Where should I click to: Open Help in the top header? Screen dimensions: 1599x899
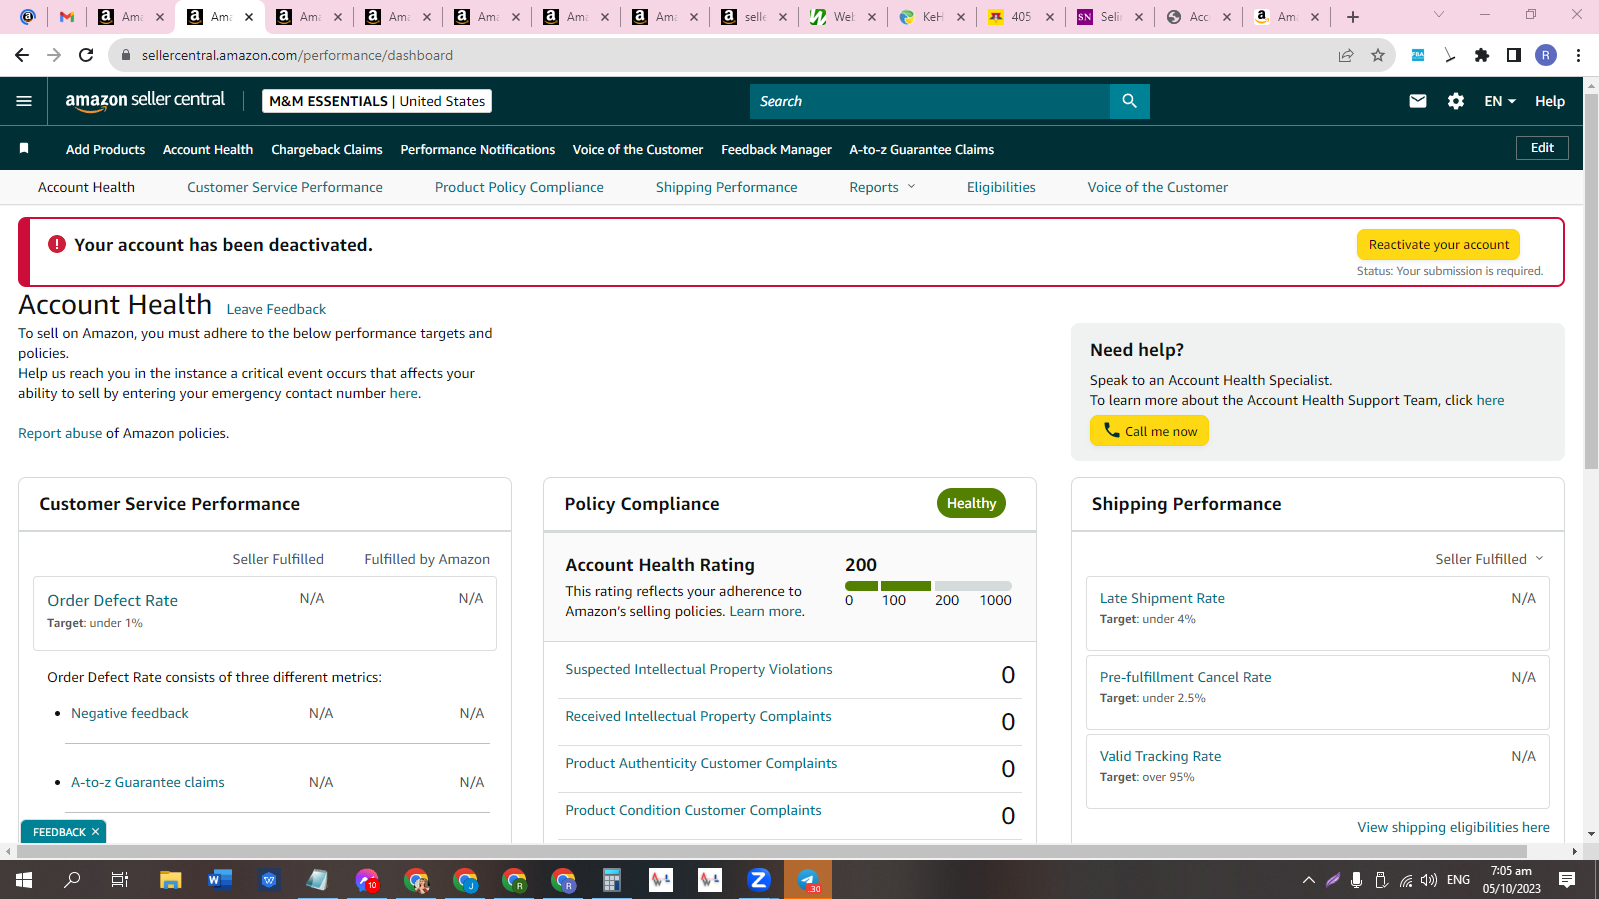tap(1550, 101)
